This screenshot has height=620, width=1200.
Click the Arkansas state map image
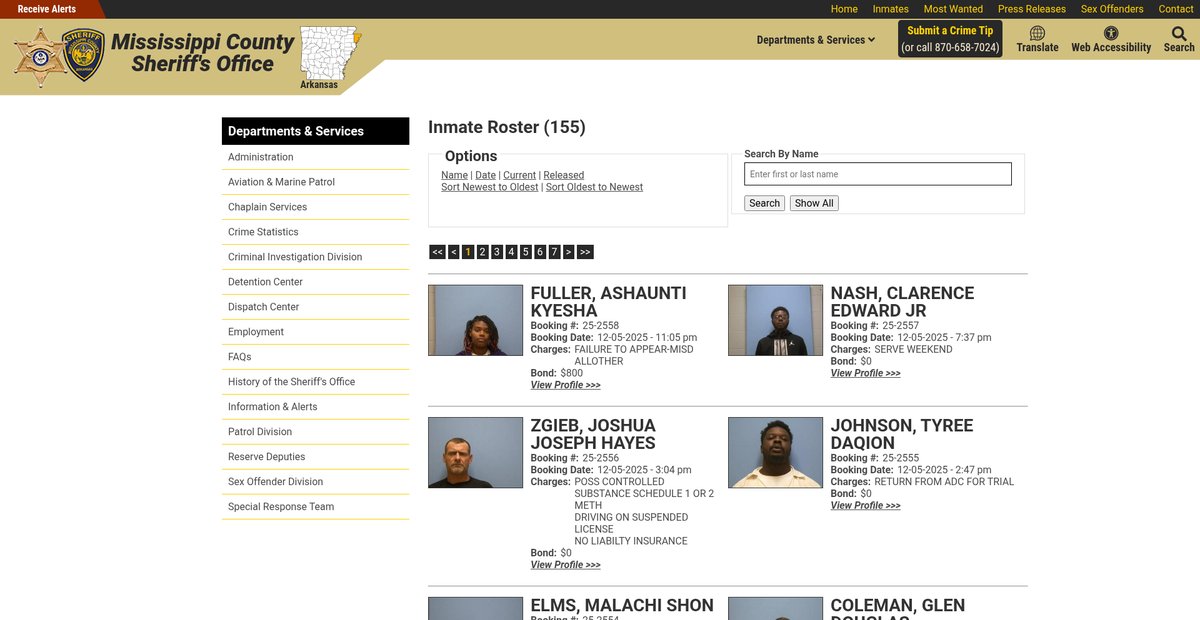coord(330,54)
